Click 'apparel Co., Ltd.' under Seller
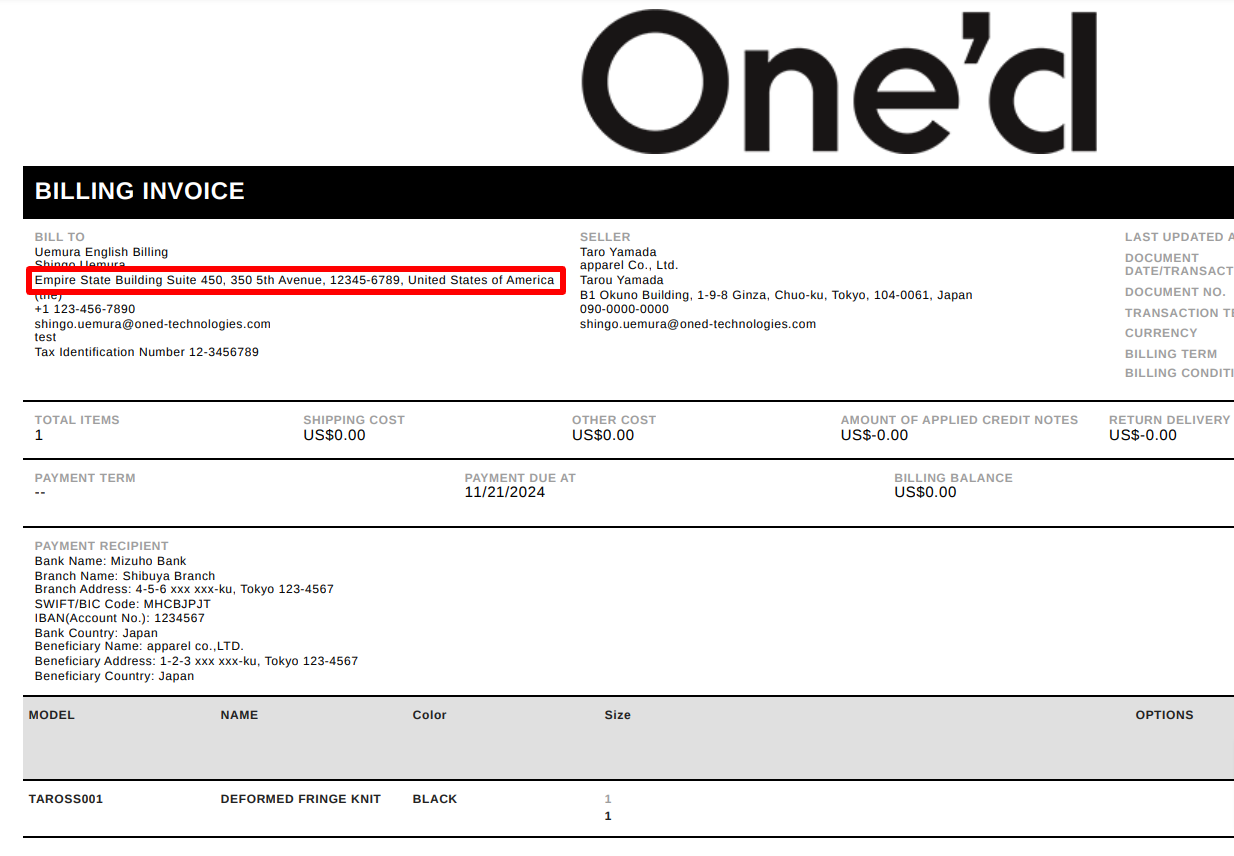The width and height of the screenshot is (1234, 856). pyautogui.click(x=629, y=265)
